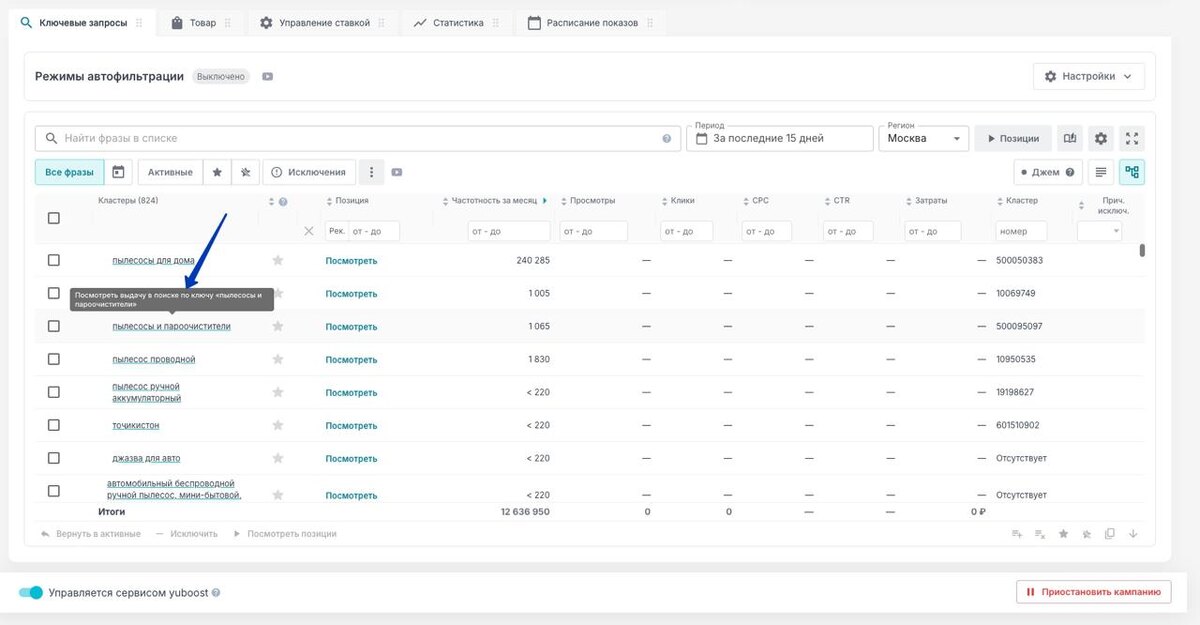Select the Активные filter
The width and height of the screenshot is (1200, 625).
coord(170,172)
